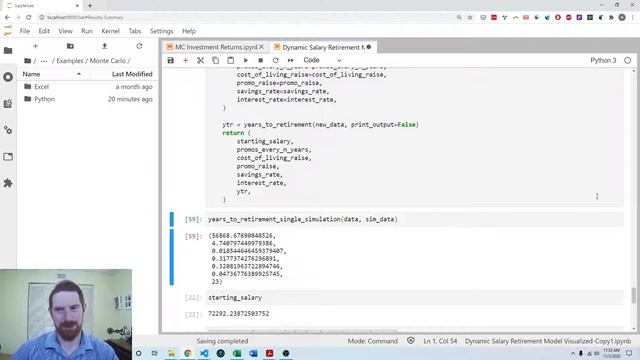Viewport: 640px width, 360px height.
Task: Open File Explorer from the taskbar
Action: coord(171,353)
